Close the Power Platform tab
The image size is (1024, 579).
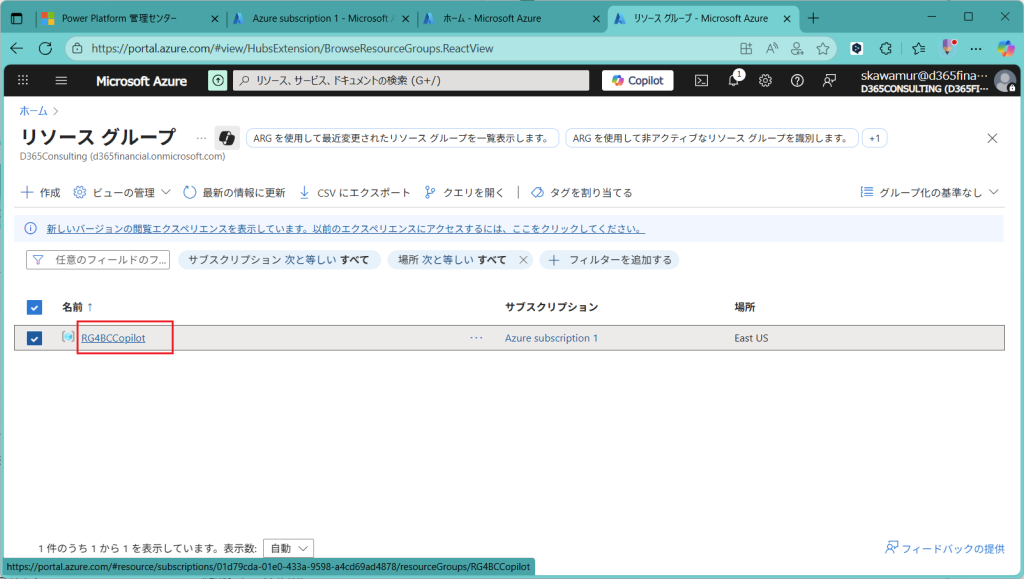(214, 19)
